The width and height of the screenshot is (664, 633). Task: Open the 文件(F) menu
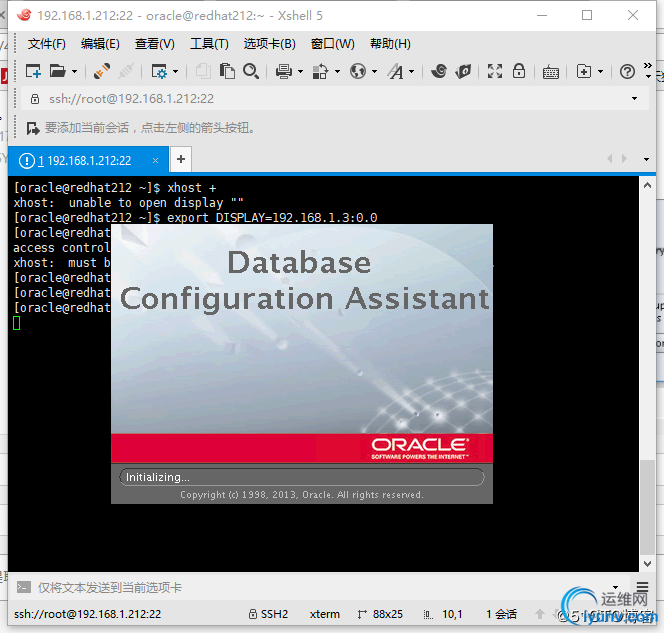(47, 44)
